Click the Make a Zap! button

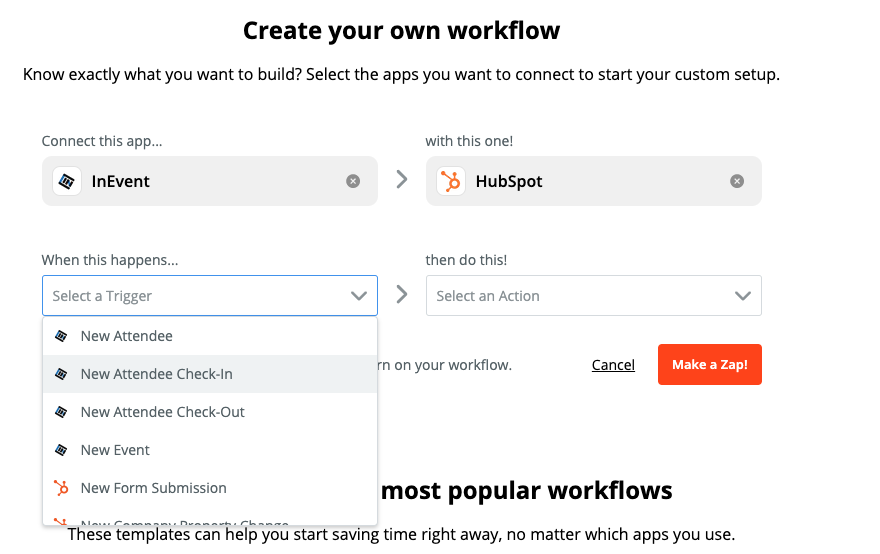click(710, 364)
